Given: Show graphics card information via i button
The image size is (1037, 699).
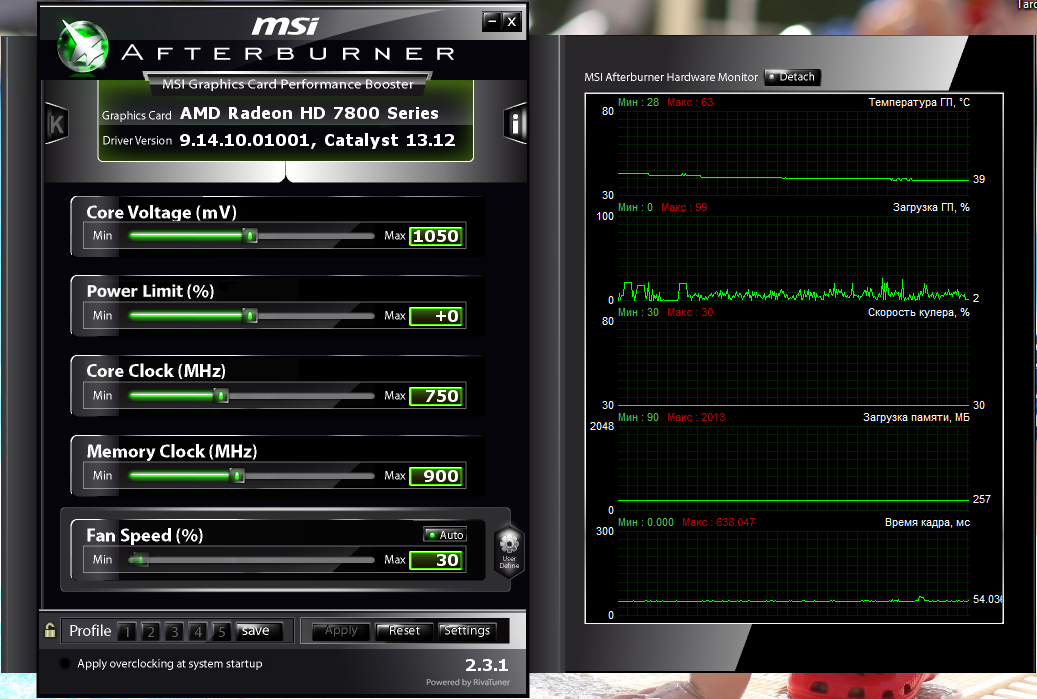Looking at the screenshot, I should tap(515, 123).
